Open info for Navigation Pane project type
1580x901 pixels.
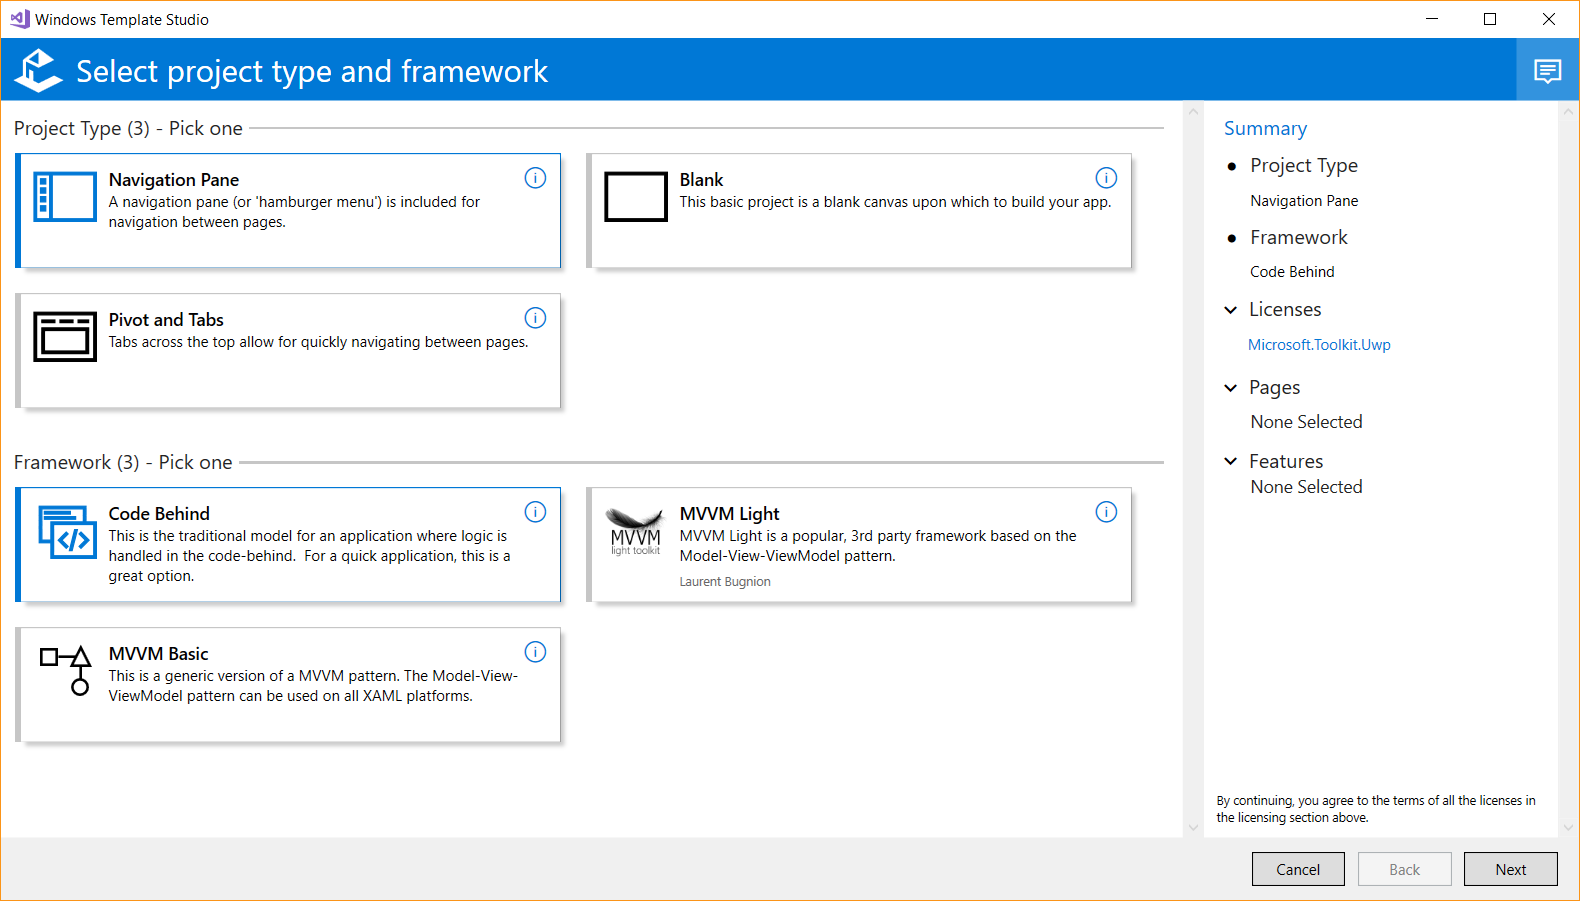[x=536, y=178]
